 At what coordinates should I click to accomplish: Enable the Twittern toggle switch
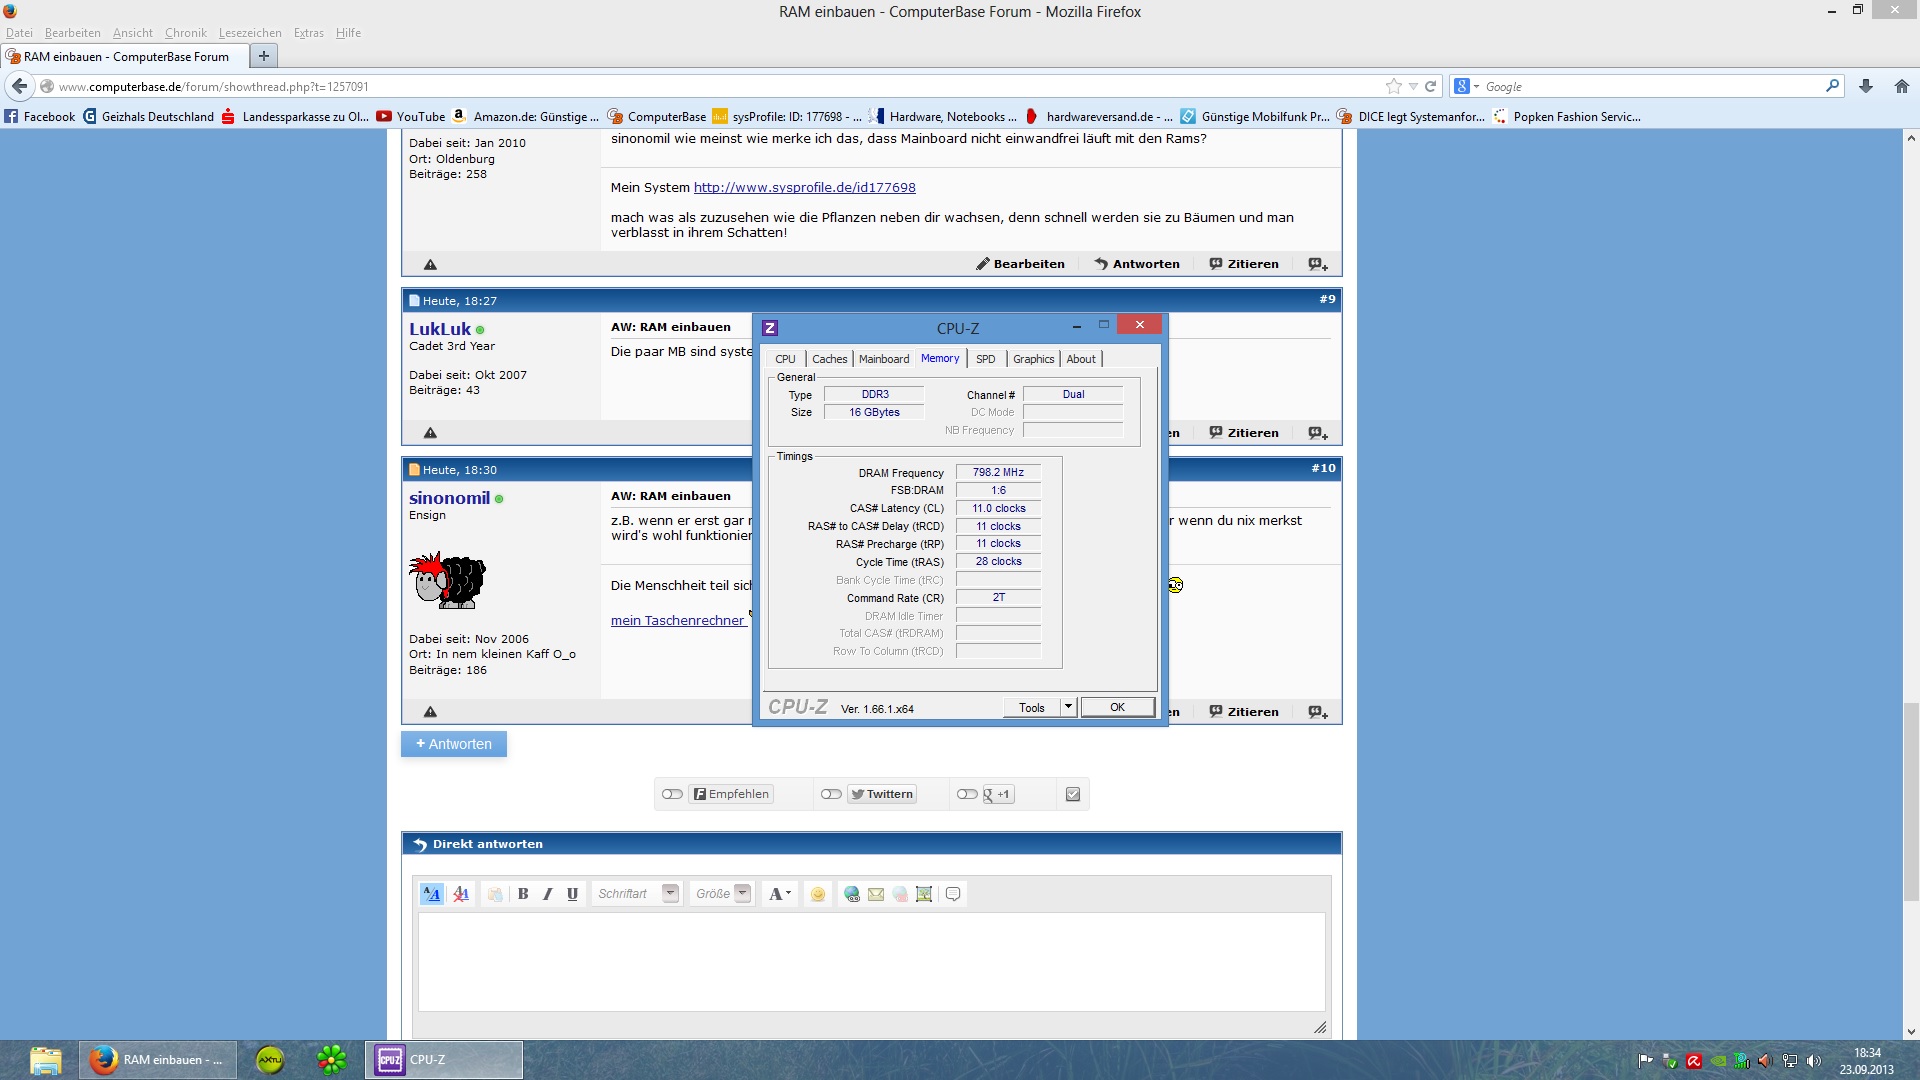pyautogui.click(x=831, y=794)
